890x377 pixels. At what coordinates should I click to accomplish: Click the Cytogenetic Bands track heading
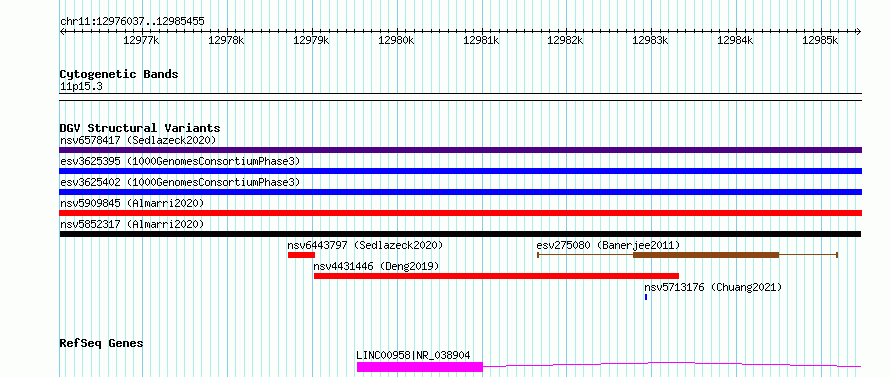[x=119, y=74]
